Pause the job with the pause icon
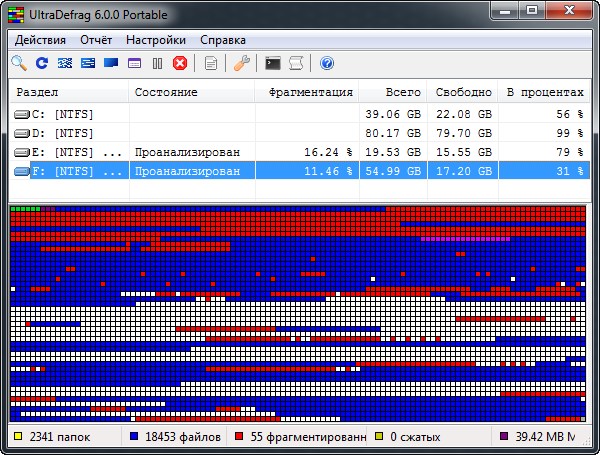 pyautogui.click(x=157, y=63)
